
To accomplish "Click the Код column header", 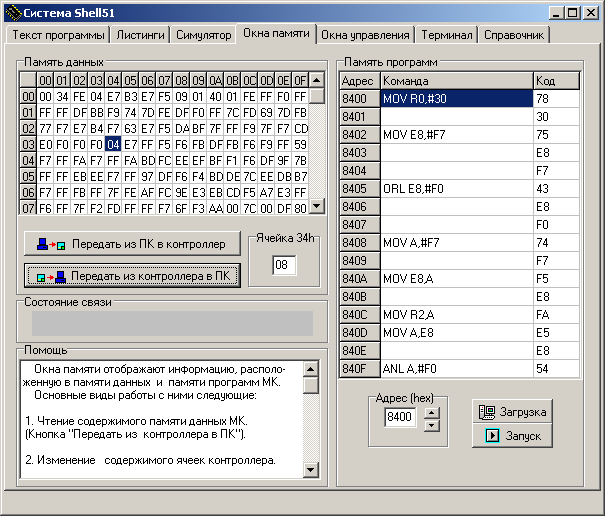I will pos(556,81).
